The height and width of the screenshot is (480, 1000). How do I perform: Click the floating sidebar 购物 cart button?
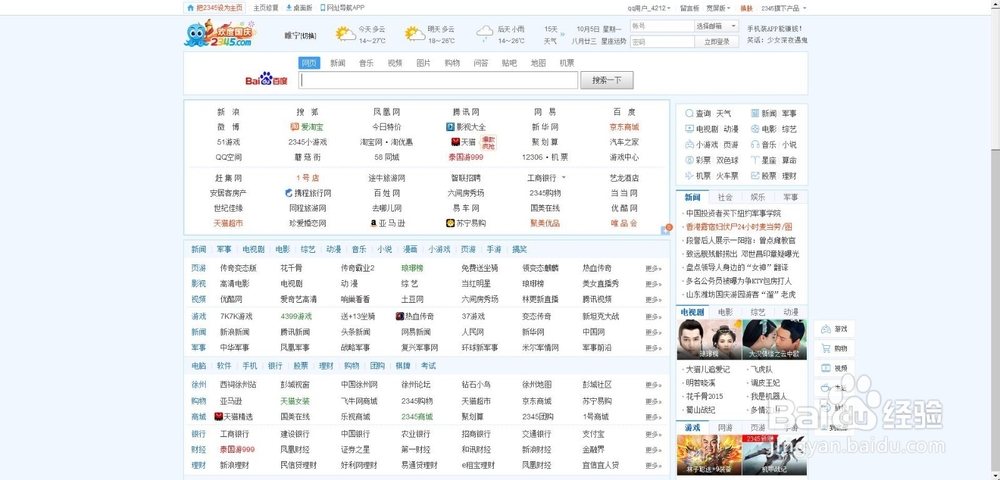[834, 349]
